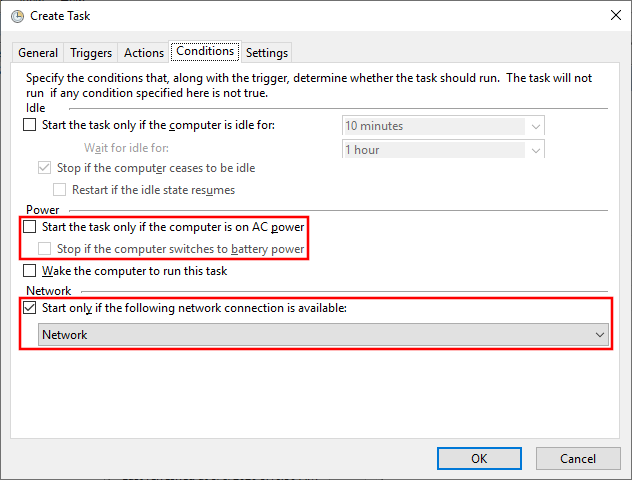Screen dimensions: 632x480
Task: Toggle stop if computer ceases to be idle
Action: [44, 168]
